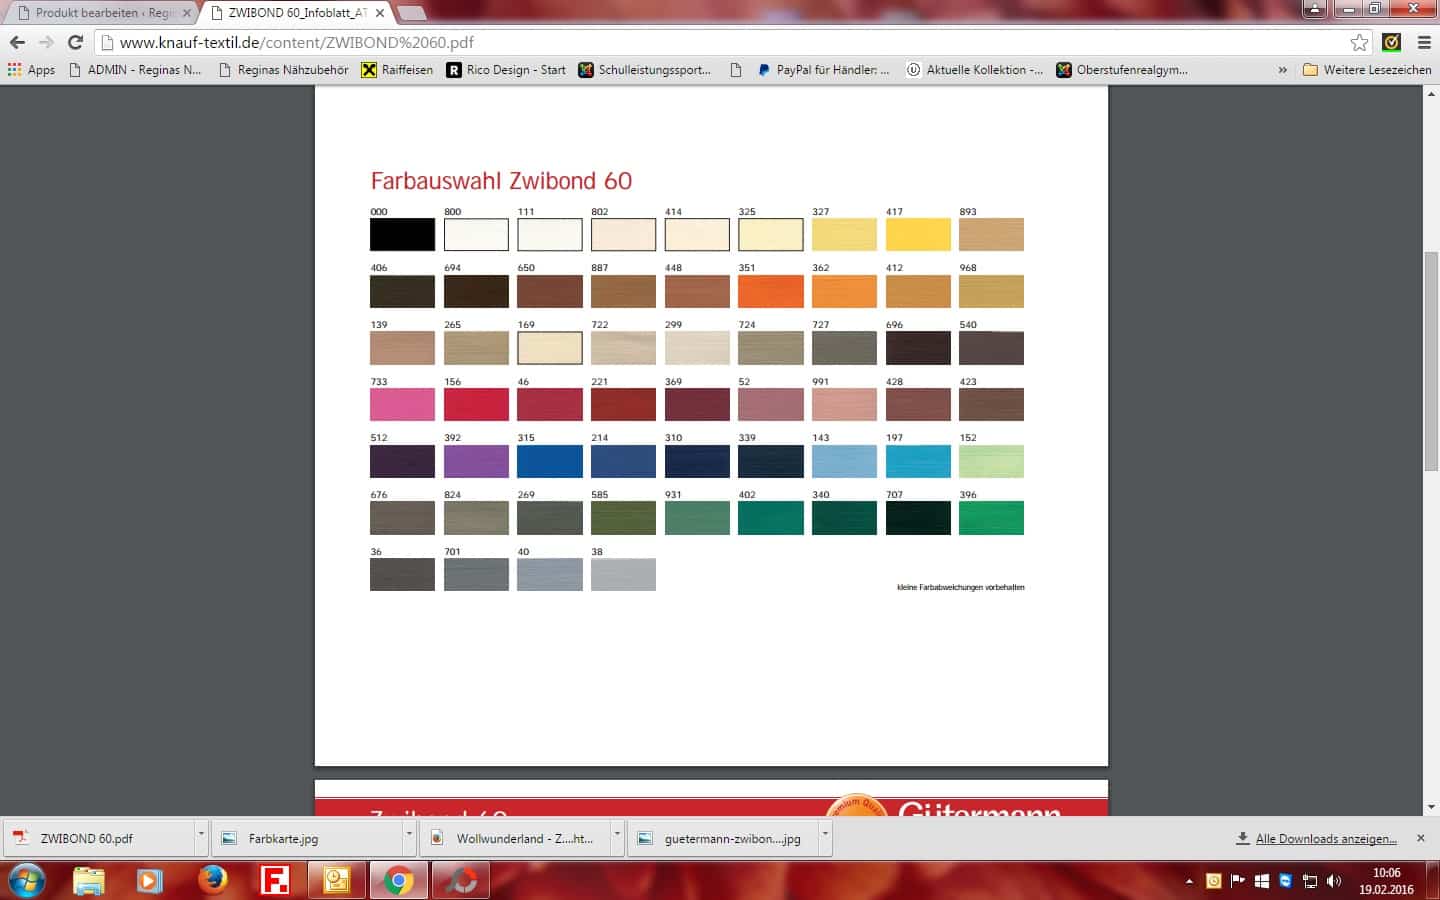1440x900 pixels.
Task: Click the vertical scrollbar thumb
Action: pyautogui.click(x=1431, y=360)
